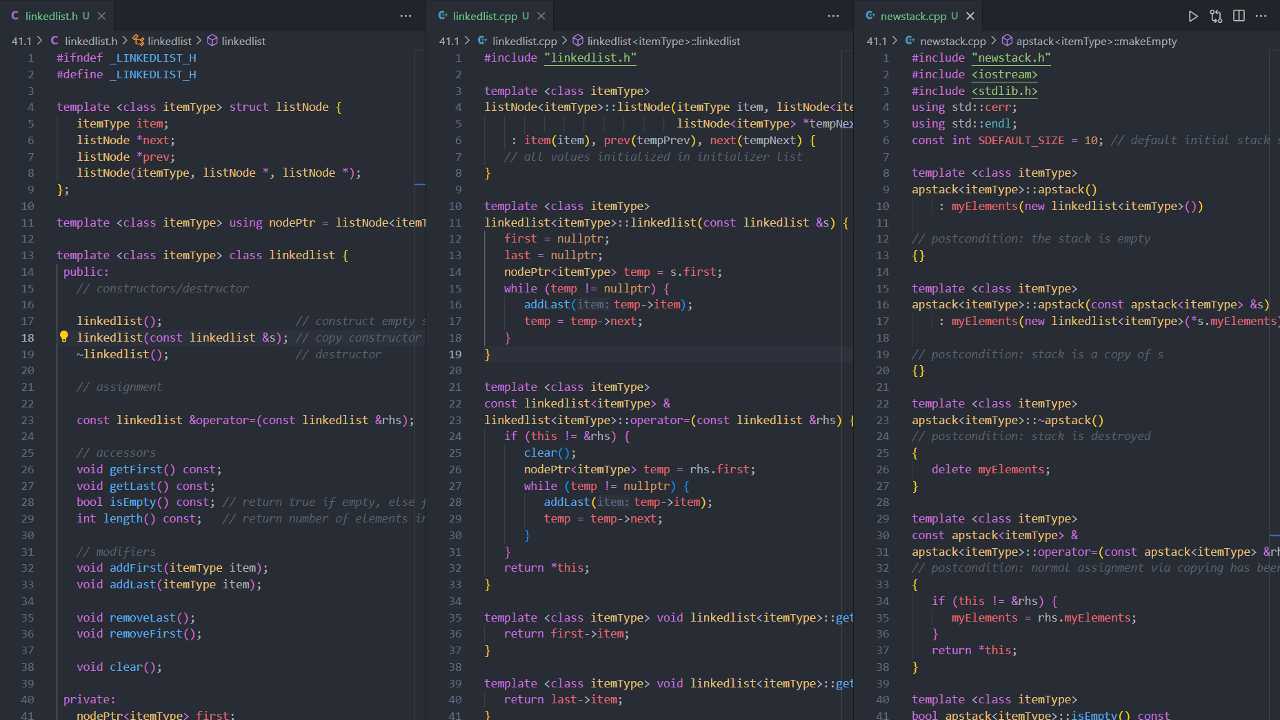The image size is (1280, 720).
Task: Close the newstack.cpp tab
Action: point(970,16)
